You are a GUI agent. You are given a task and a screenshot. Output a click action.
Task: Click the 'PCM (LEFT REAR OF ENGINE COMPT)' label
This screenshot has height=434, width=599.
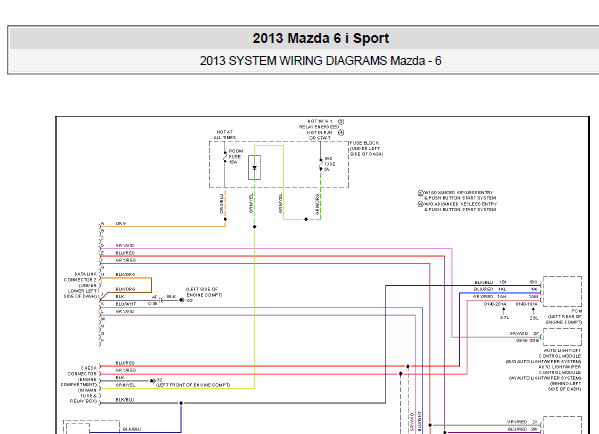coord(564,317)
